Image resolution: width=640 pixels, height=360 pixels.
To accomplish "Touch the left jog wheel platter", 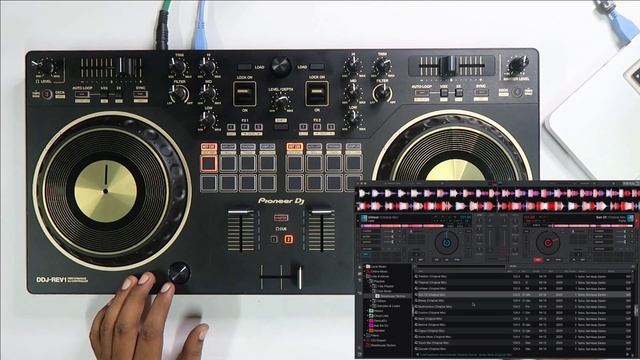I will pyautogui.click(x=106, y=191).
